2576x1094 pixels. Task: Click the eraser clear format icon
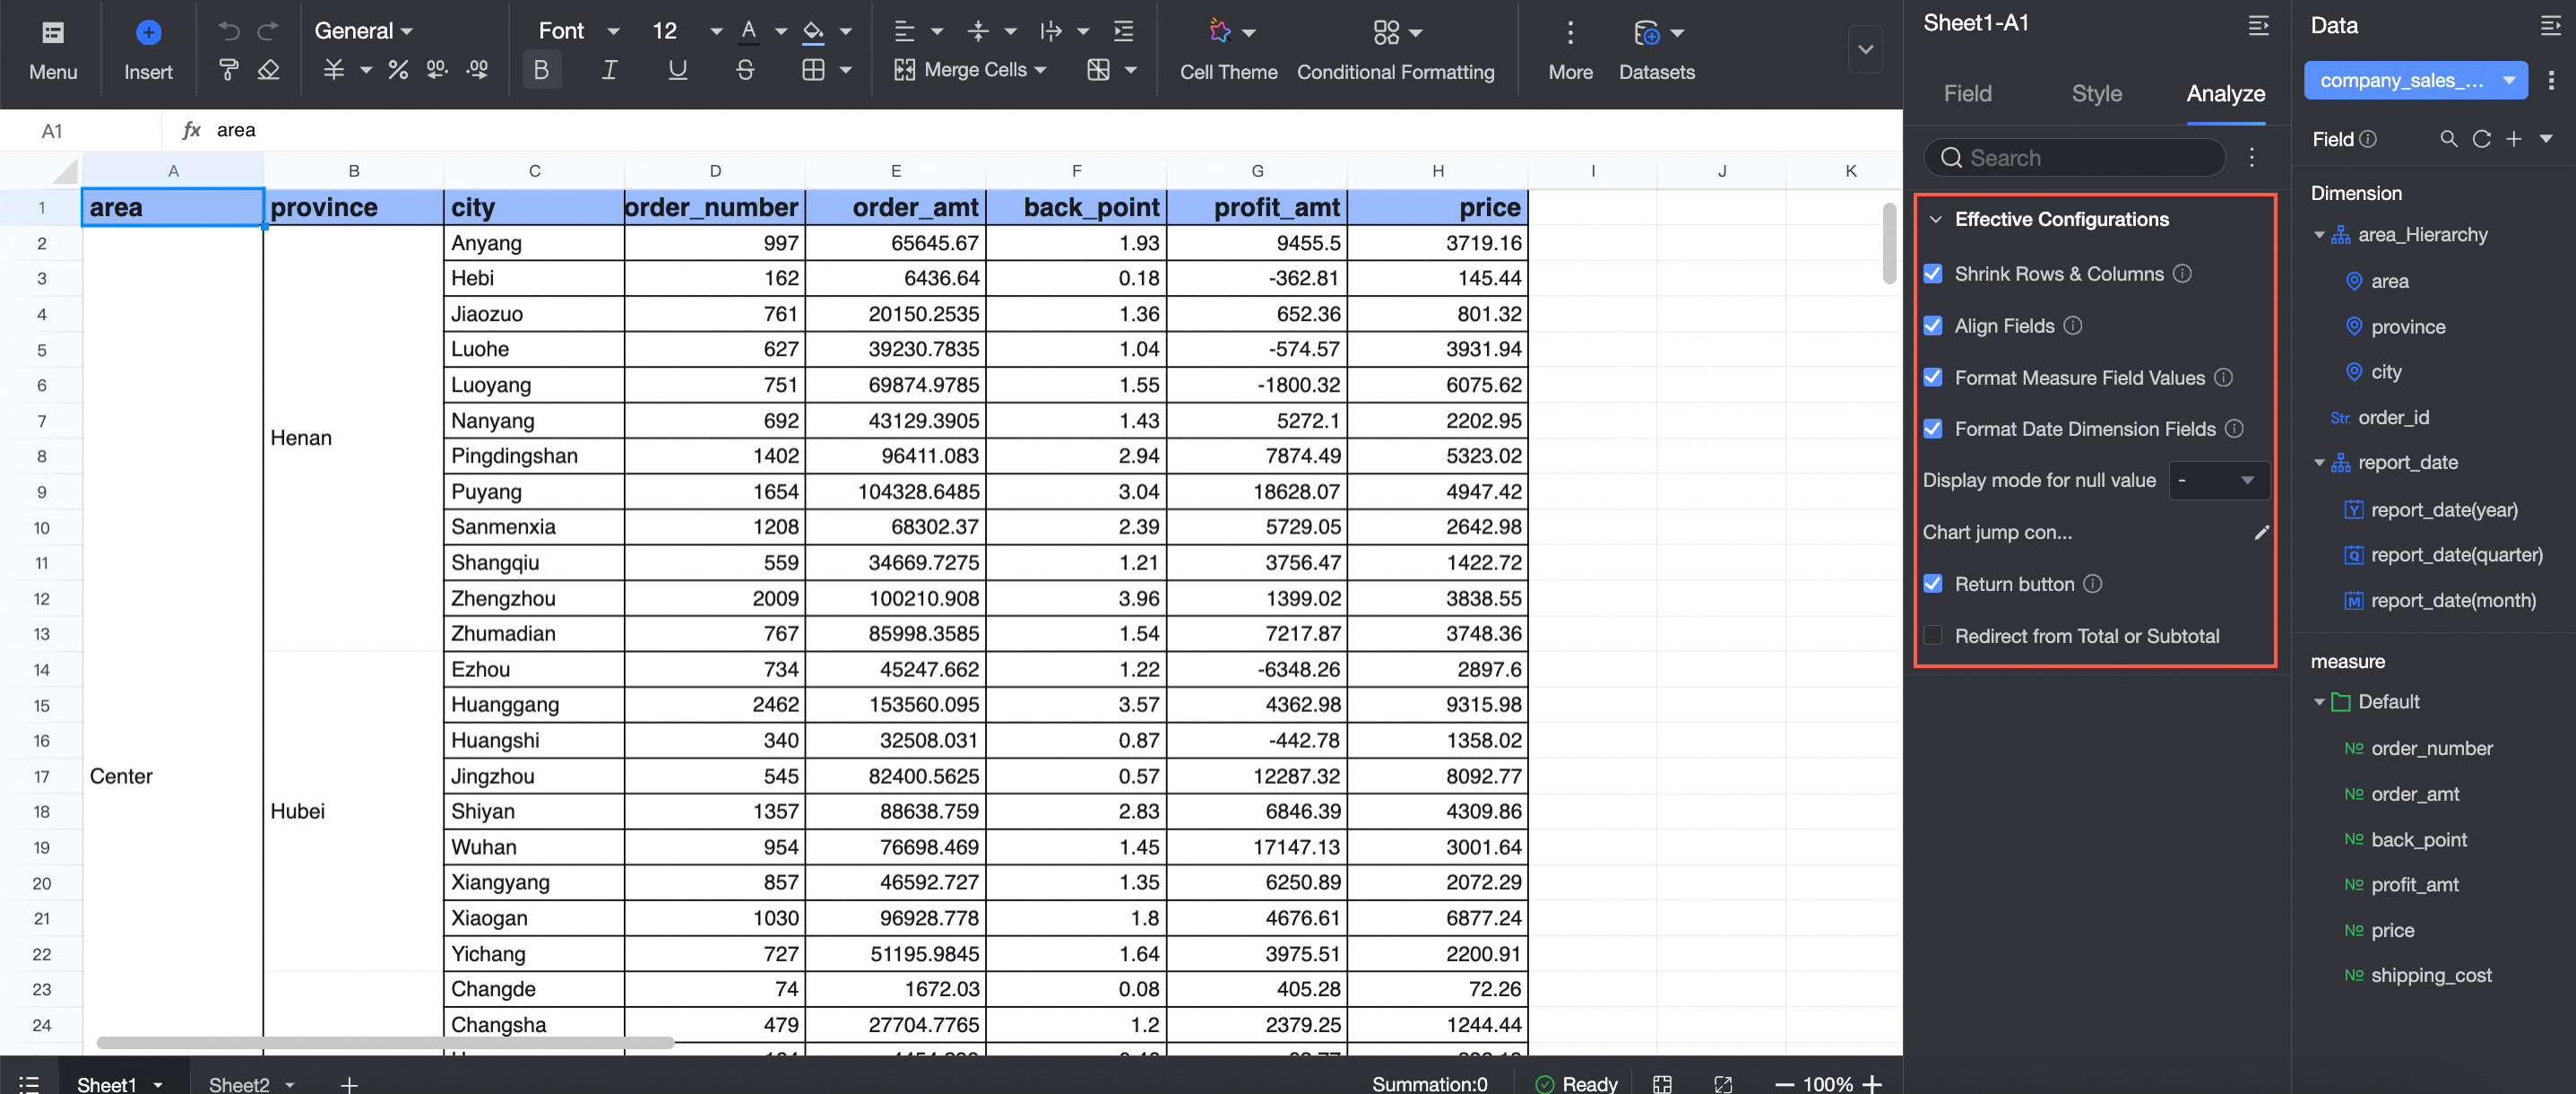[x=268, y=69]
